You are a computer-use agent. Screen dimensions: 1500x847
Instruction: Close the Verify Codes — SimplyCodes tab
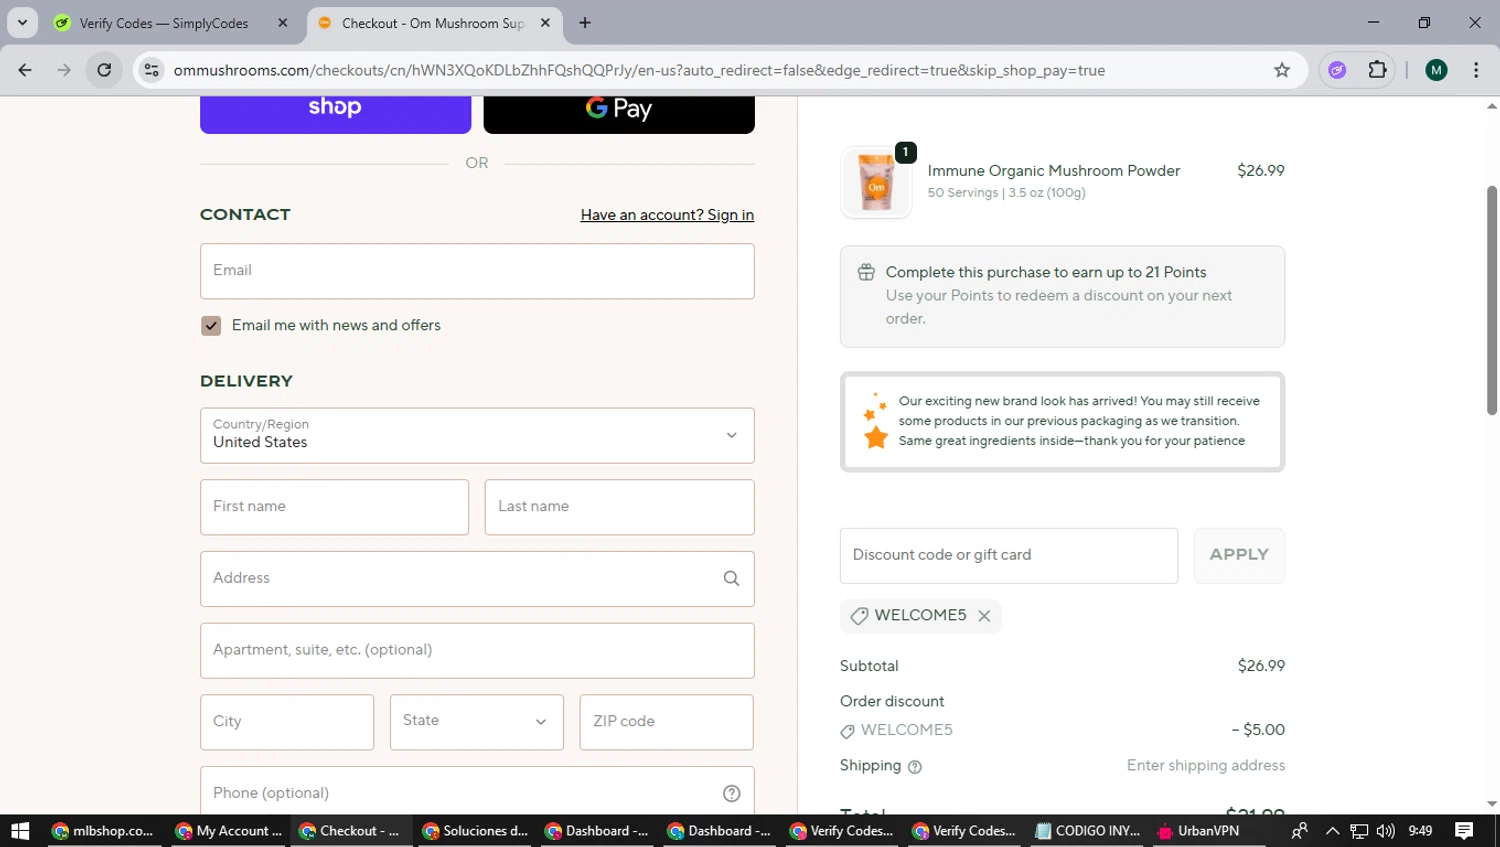[283, 23]
